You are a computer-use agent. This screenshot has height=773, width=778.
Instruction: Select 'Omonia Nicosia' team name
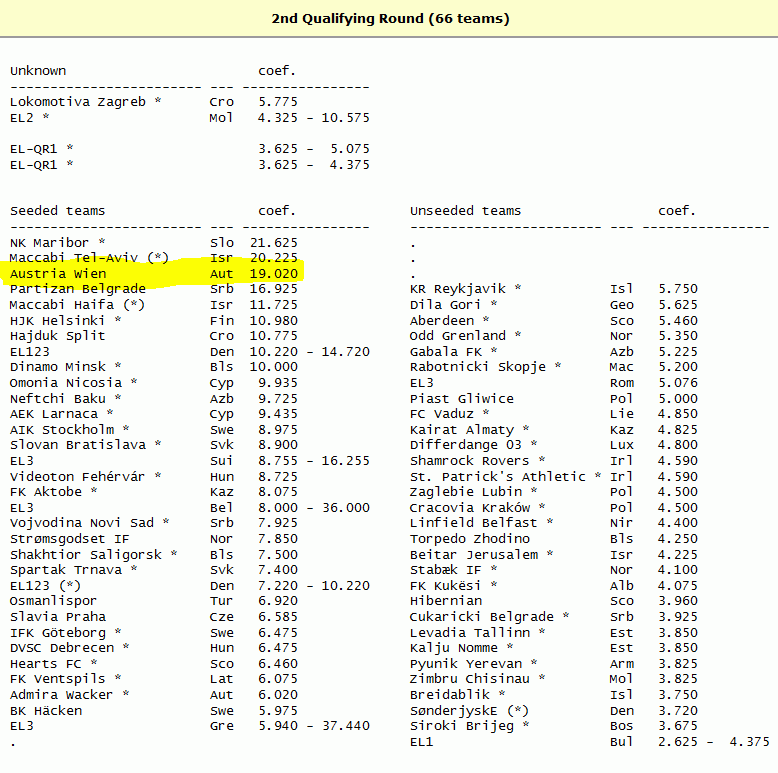(x=66, y=383)
